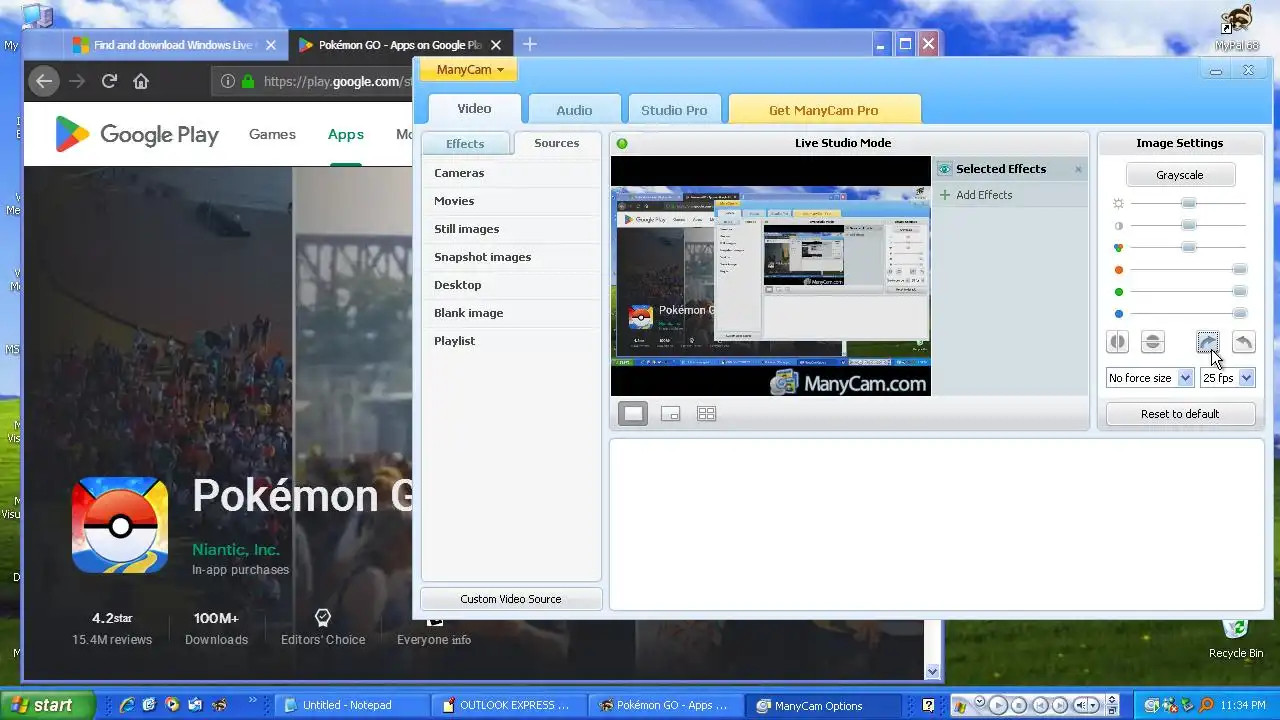Click the Grayscale button

click(1180, 175)
